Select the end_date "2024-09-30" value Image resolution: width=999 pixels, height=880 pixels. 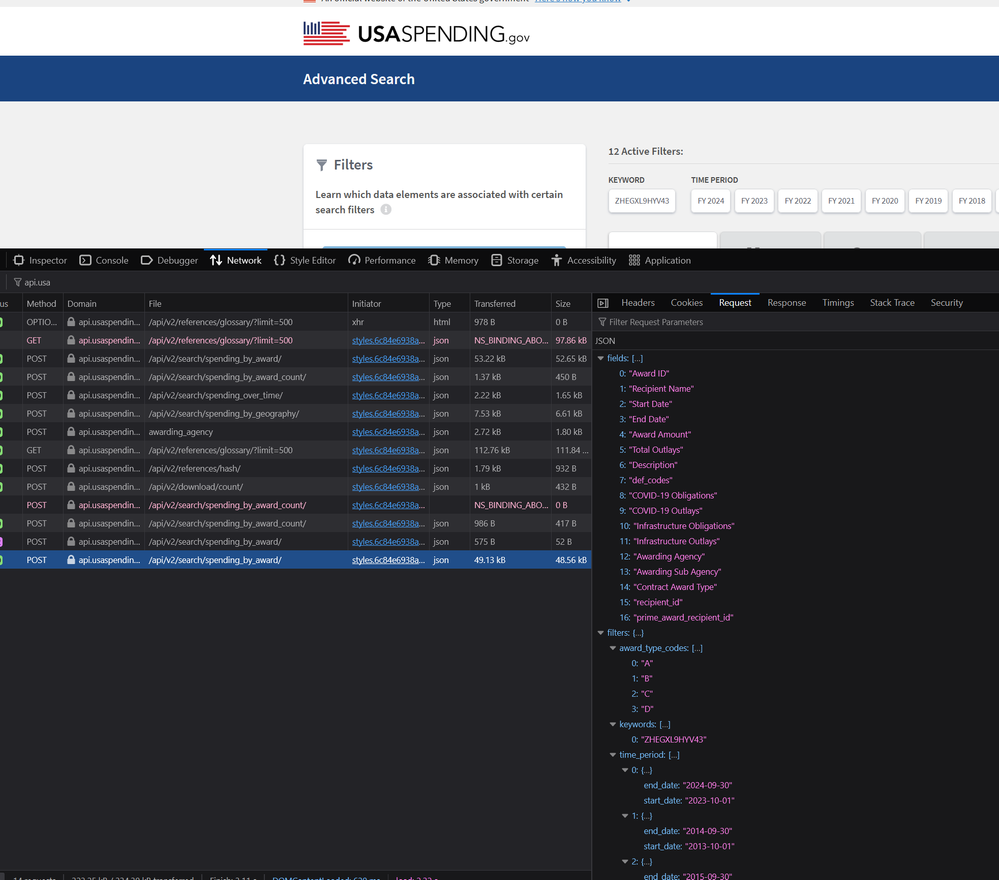(x=707, y=786)
